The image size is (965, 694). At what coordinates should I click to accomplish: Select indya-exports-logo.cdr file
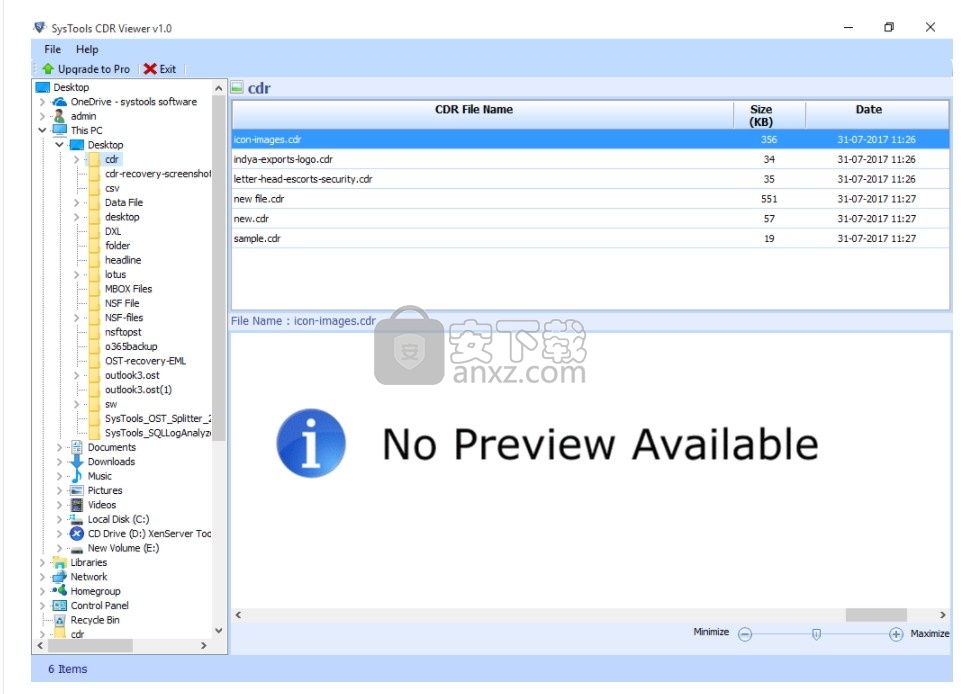(x=590, y=159)
